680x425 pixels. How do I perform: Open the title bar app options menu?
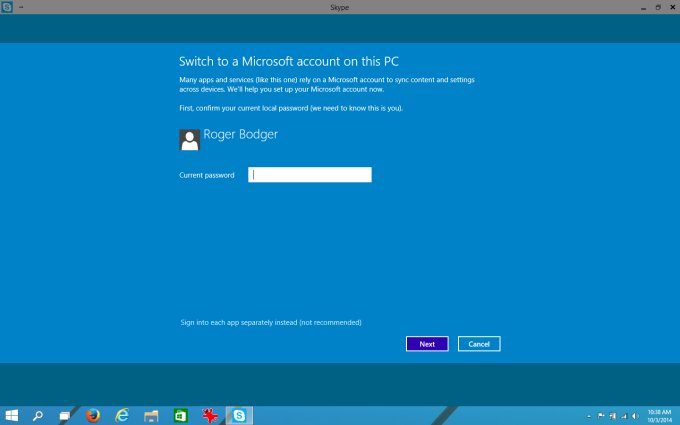click(21, 7)
